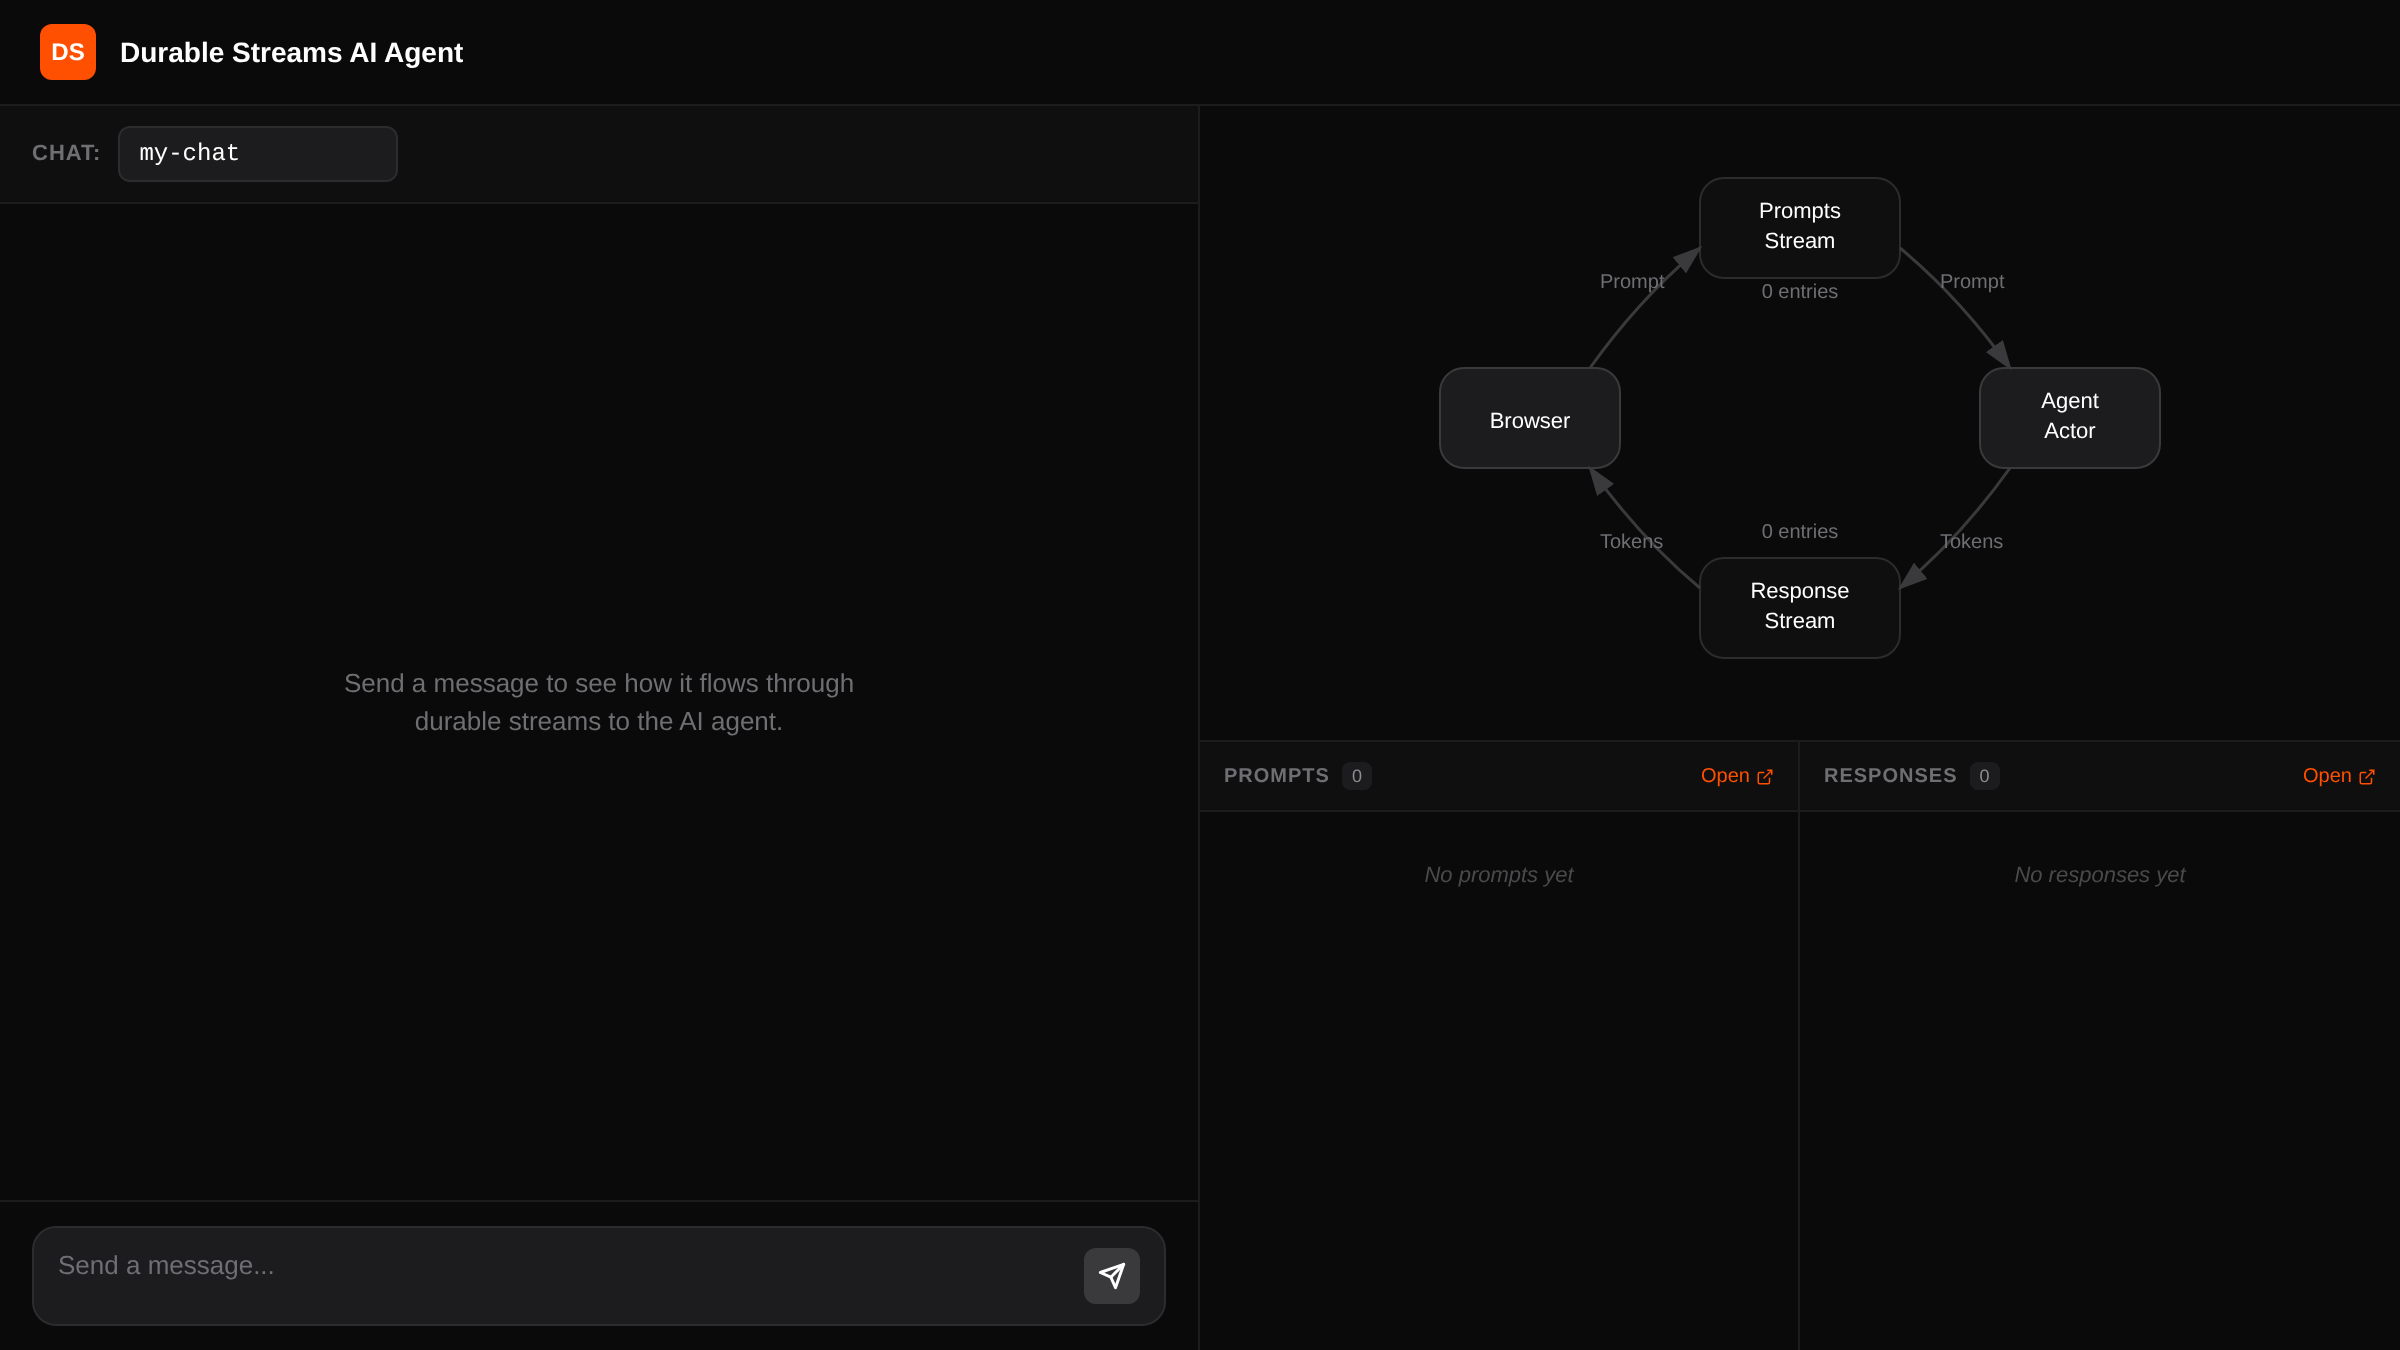2400x1350 pixels.
Task: Click the Durable Streams AI Agent title
Action: pos(291,52)
